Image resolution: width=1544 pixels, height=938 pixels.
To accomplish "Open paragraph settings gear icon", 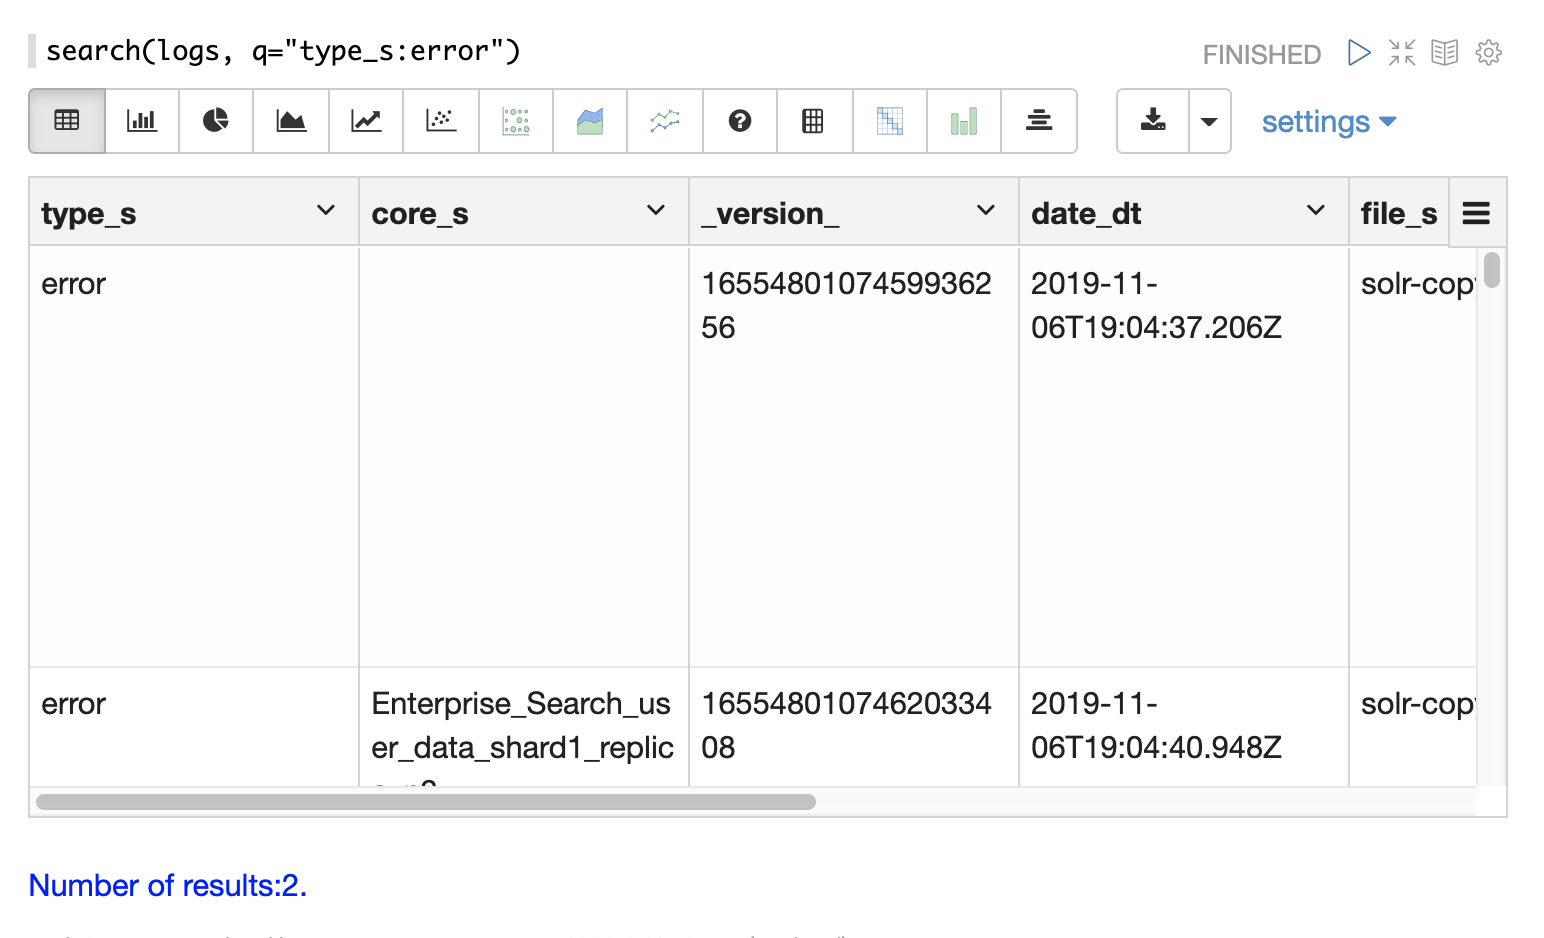I will point(1488,53).
